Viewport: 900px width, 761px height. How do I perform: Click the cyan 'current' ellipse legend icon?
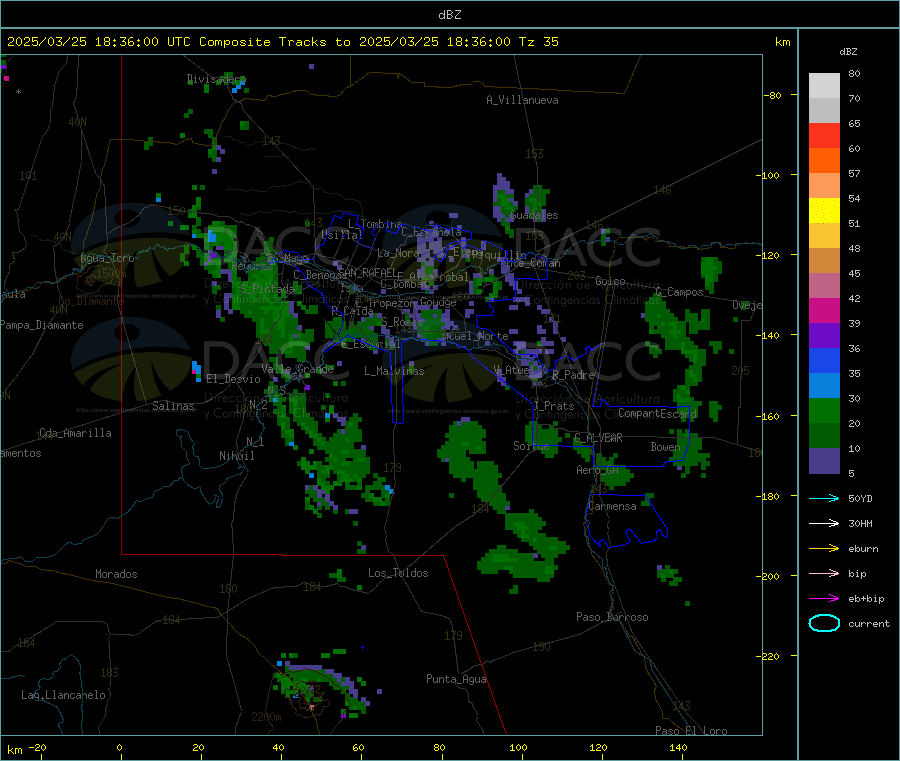[x=824, y=623]
